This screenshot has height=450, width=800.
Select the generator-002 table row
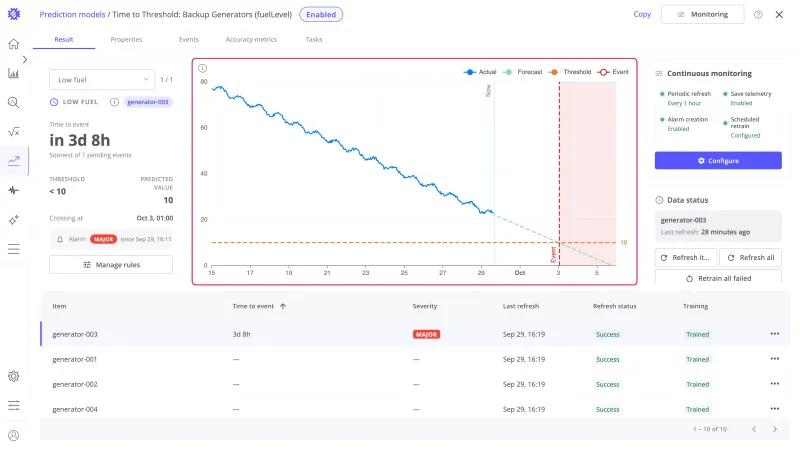click(x=415, y=384)
